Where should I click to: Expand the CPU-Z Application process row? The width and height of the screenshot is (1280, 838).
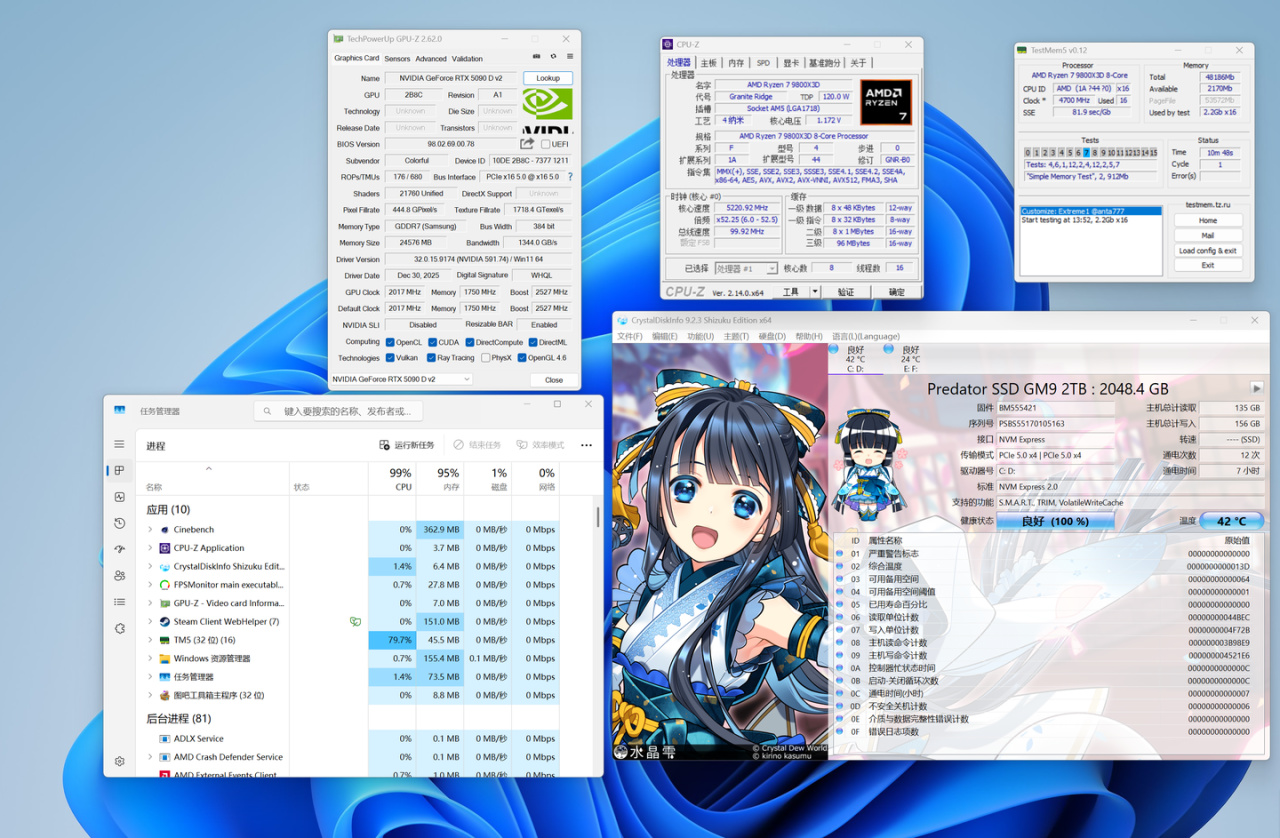(150, 548)
